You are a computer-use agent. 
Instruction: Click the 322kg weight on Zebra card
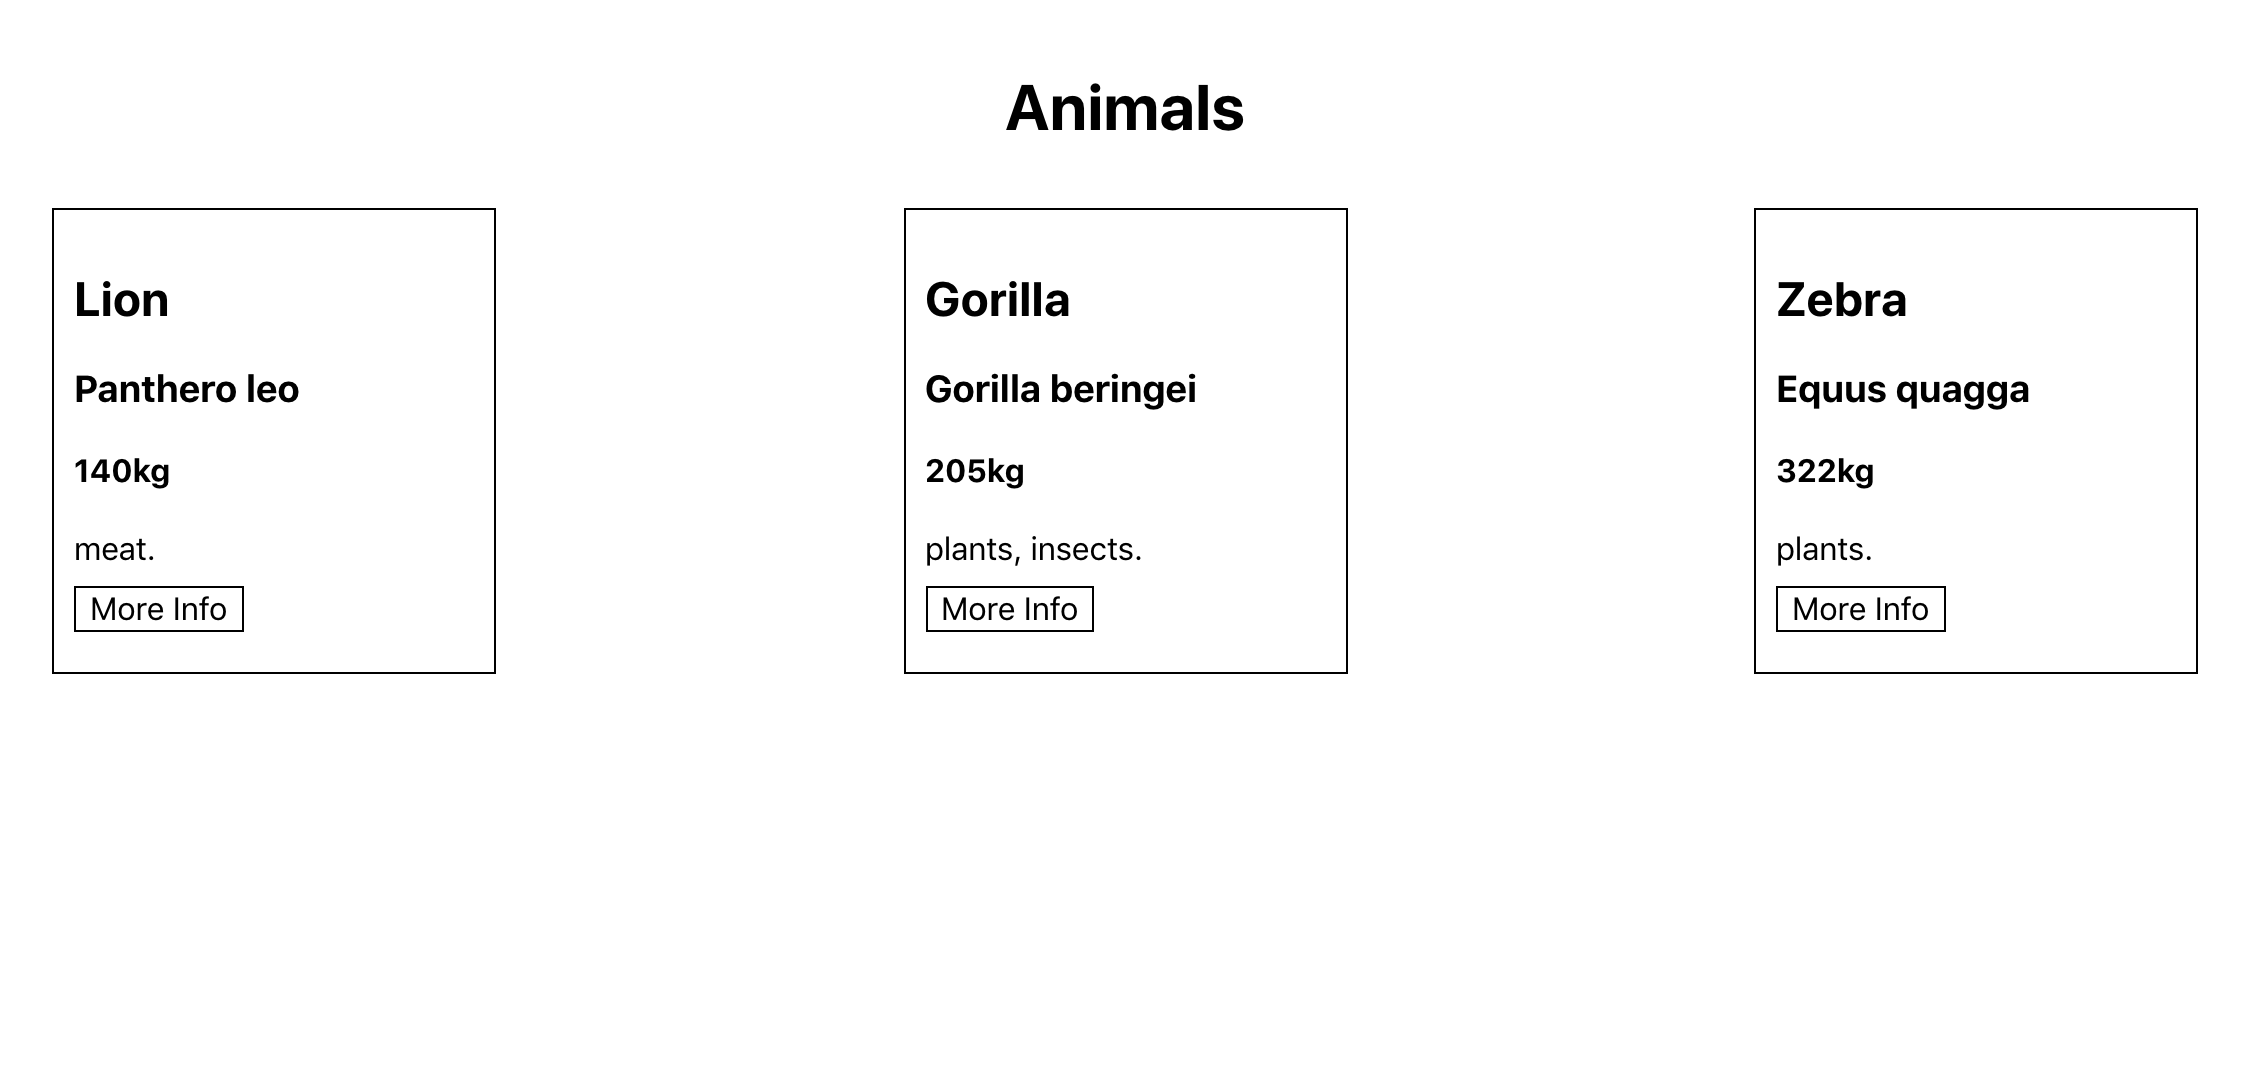(1824, 471)
